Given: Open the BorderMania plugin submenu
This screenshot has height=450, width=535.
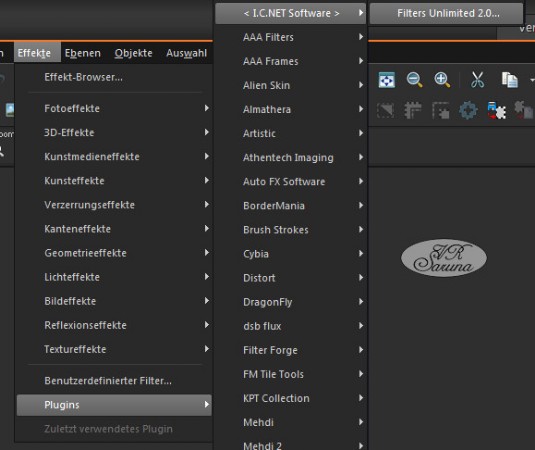Looking at the screenshot, I should [291, 206].
